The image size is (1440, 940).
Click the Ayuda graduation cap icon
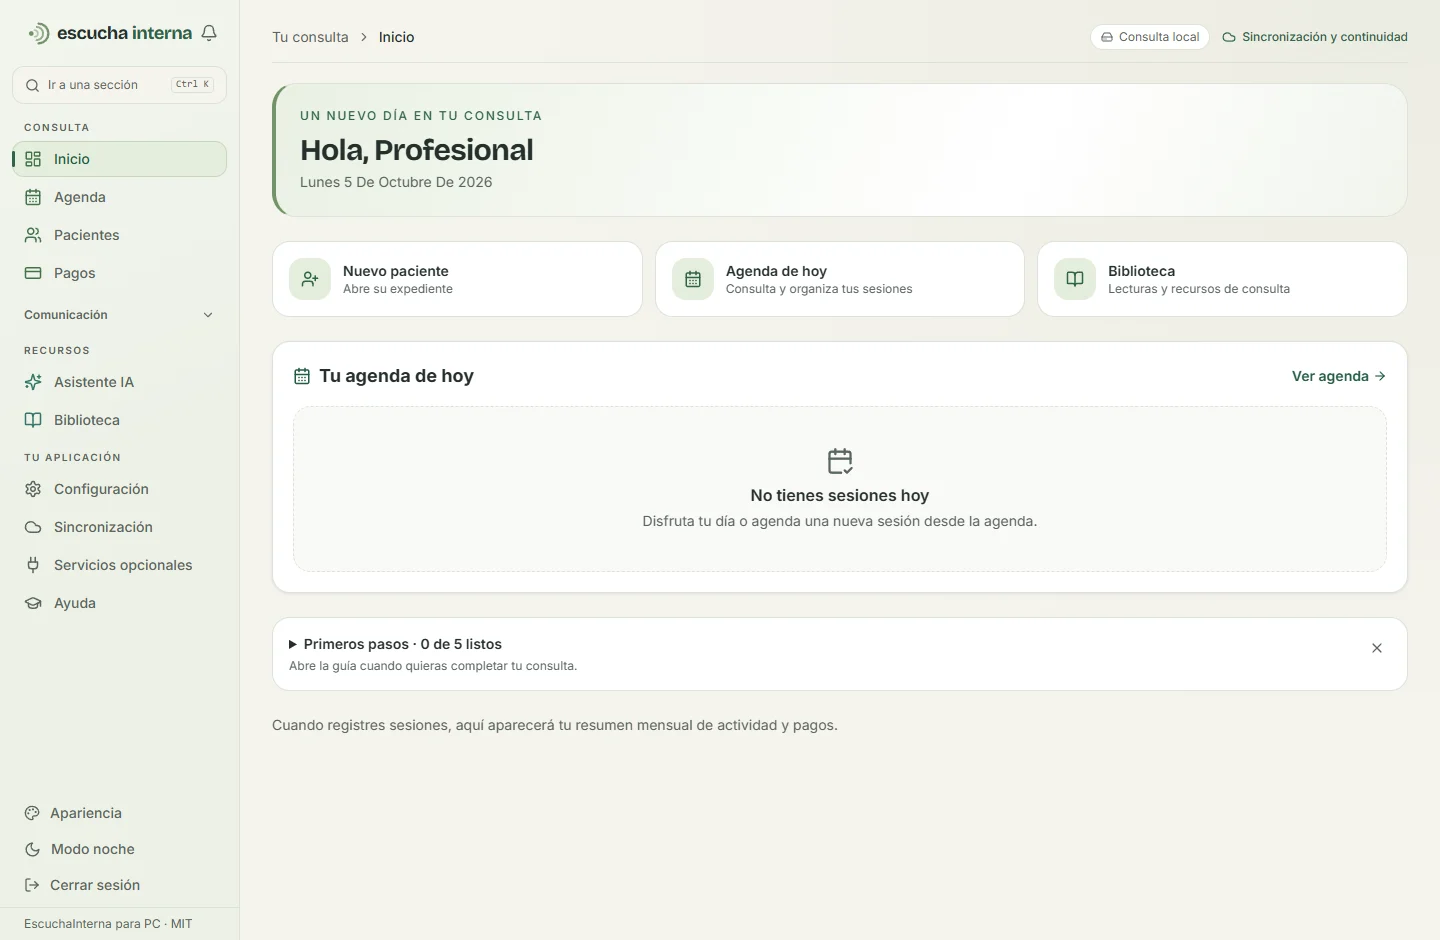(x=33, y=603)
